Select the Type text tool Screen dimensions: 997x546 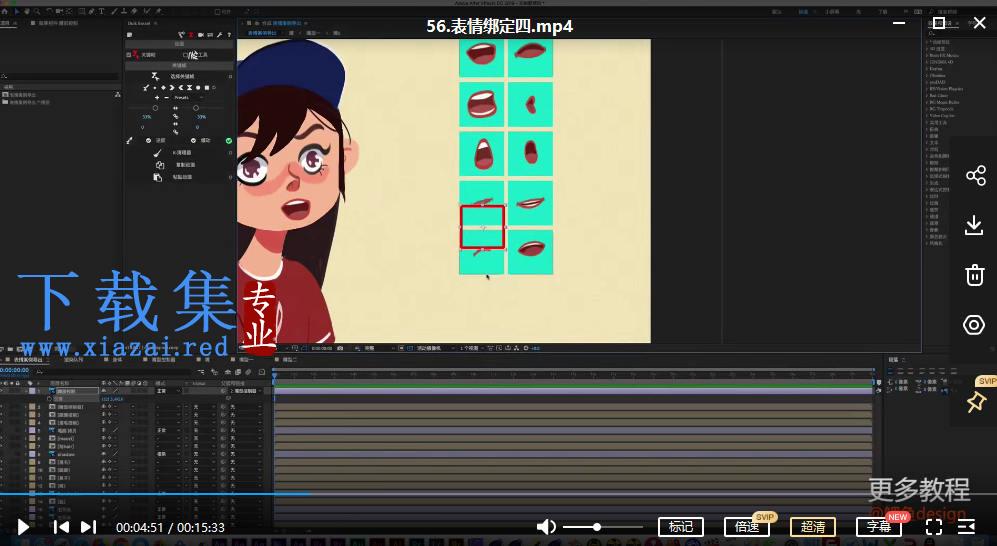click(x=101, y=11)
